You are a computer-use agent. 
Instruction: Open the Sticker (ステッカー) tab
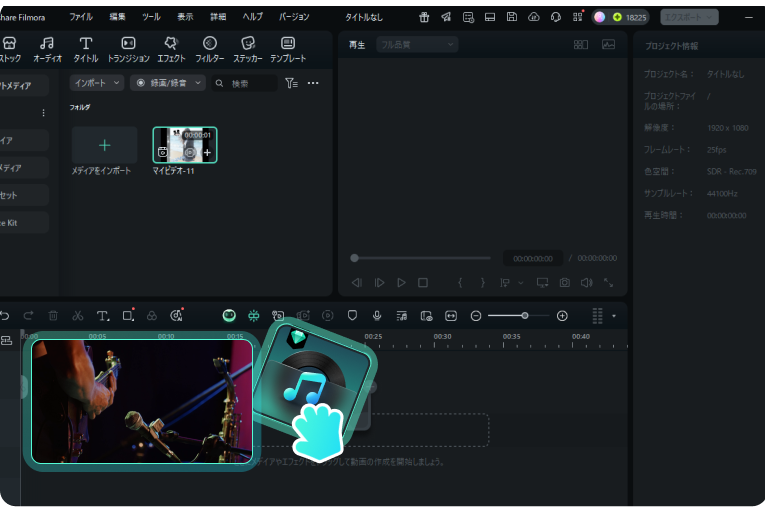(x=248, y=49)
